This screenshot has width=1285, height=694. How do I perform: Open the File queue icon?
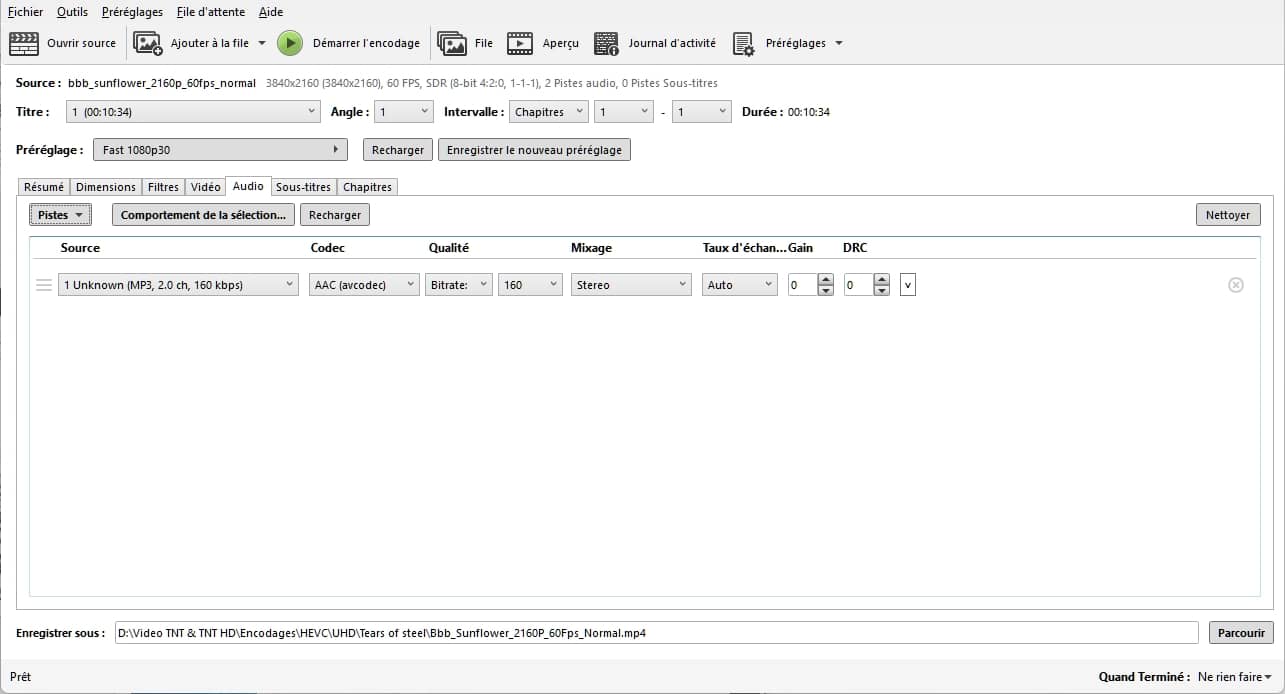pyautogui.click(x=452, y=43)
